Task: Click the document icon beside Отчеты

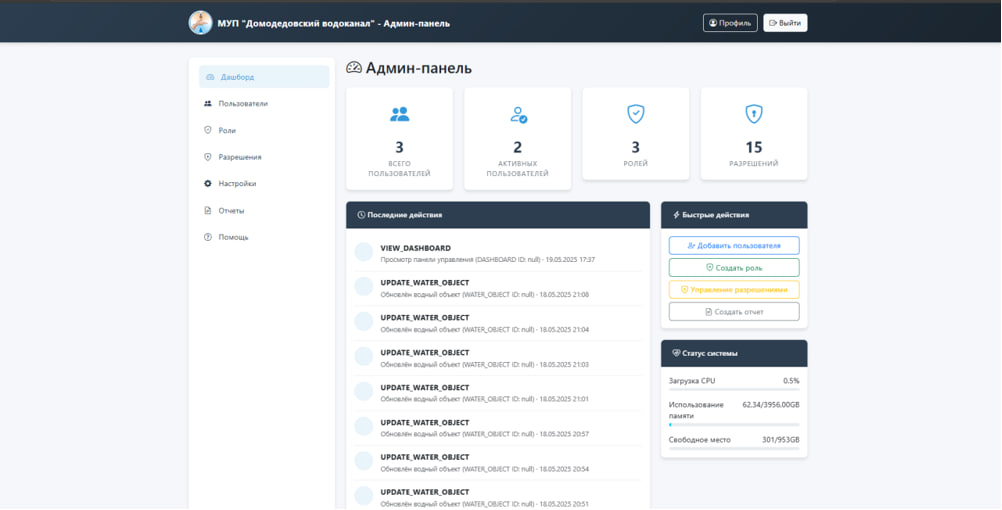Action: point(208,211)
